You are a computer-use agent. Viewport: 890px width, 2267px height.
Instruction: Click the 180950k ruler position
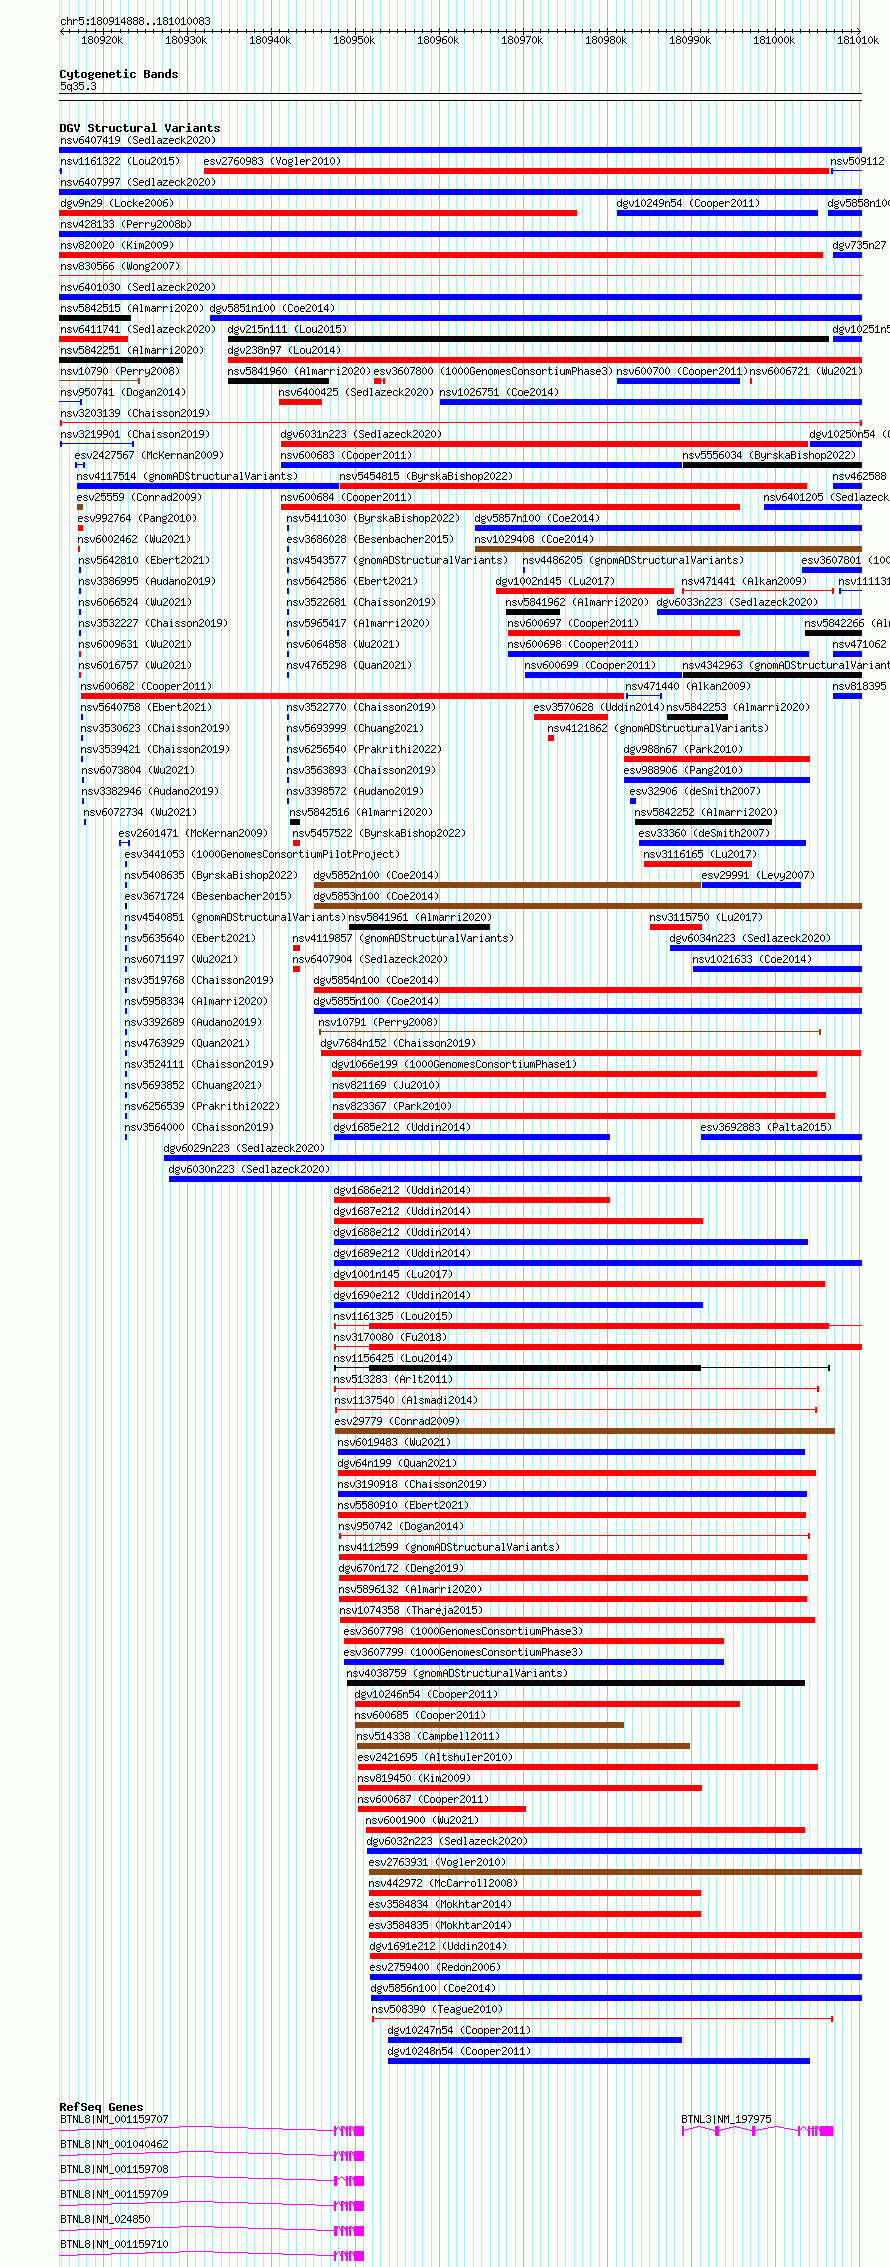(354, 40)
